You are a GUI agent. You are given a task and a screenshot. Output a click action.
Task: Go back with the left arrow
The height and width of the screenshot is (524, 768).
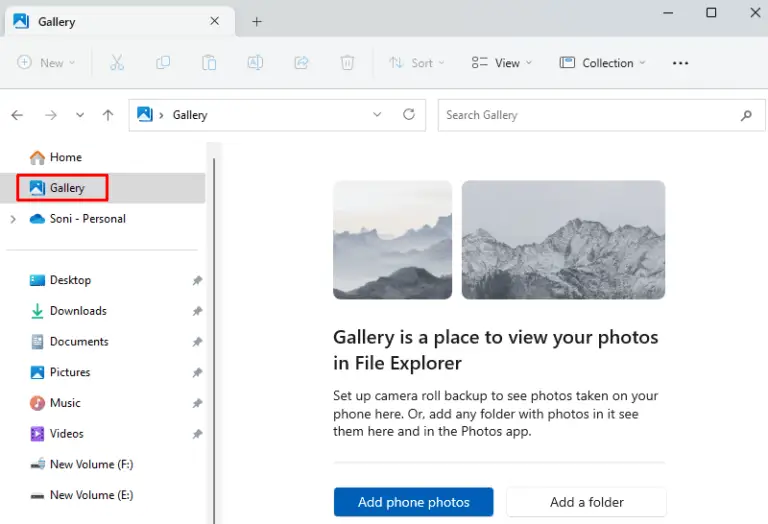click(17, 115)
